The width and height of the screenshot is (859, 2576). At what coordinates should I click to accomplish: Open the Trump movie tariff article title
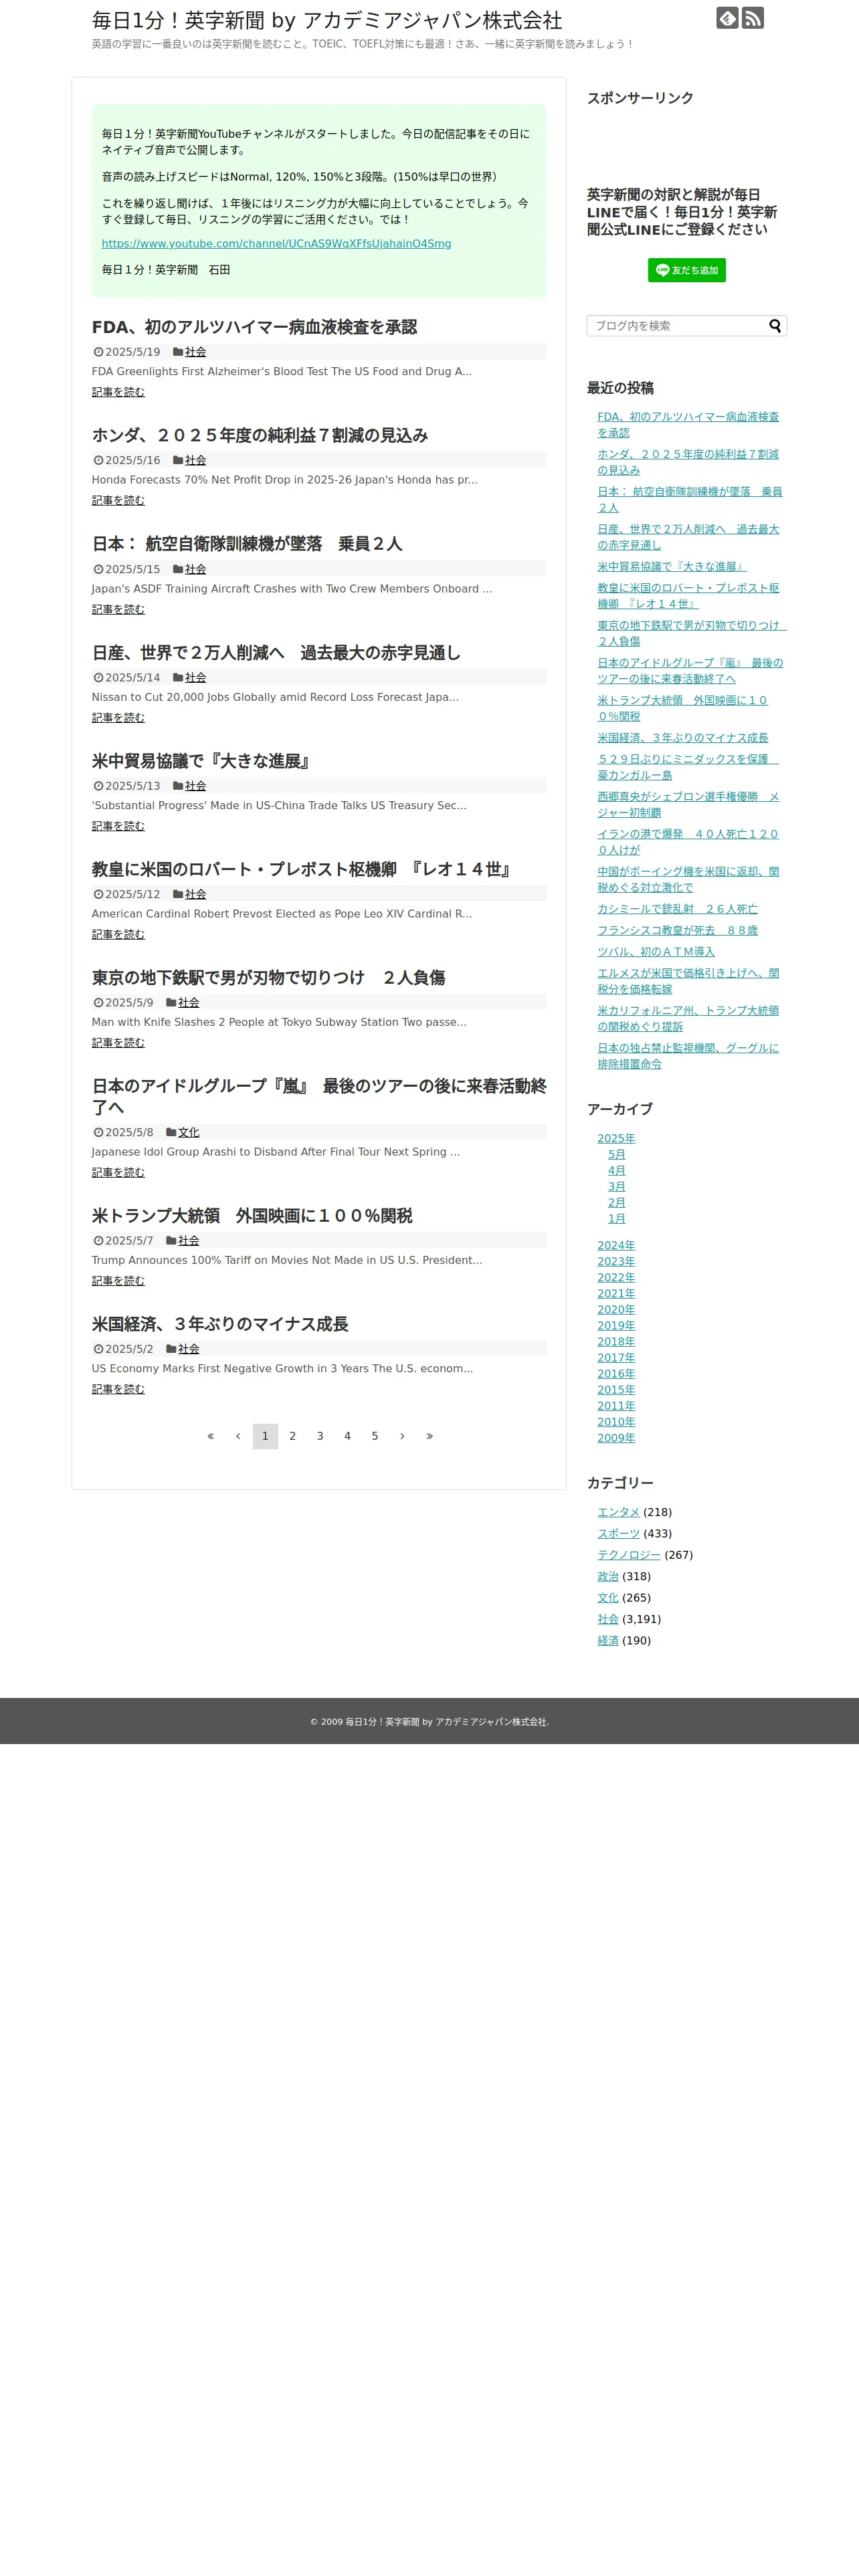[252, 1216]
